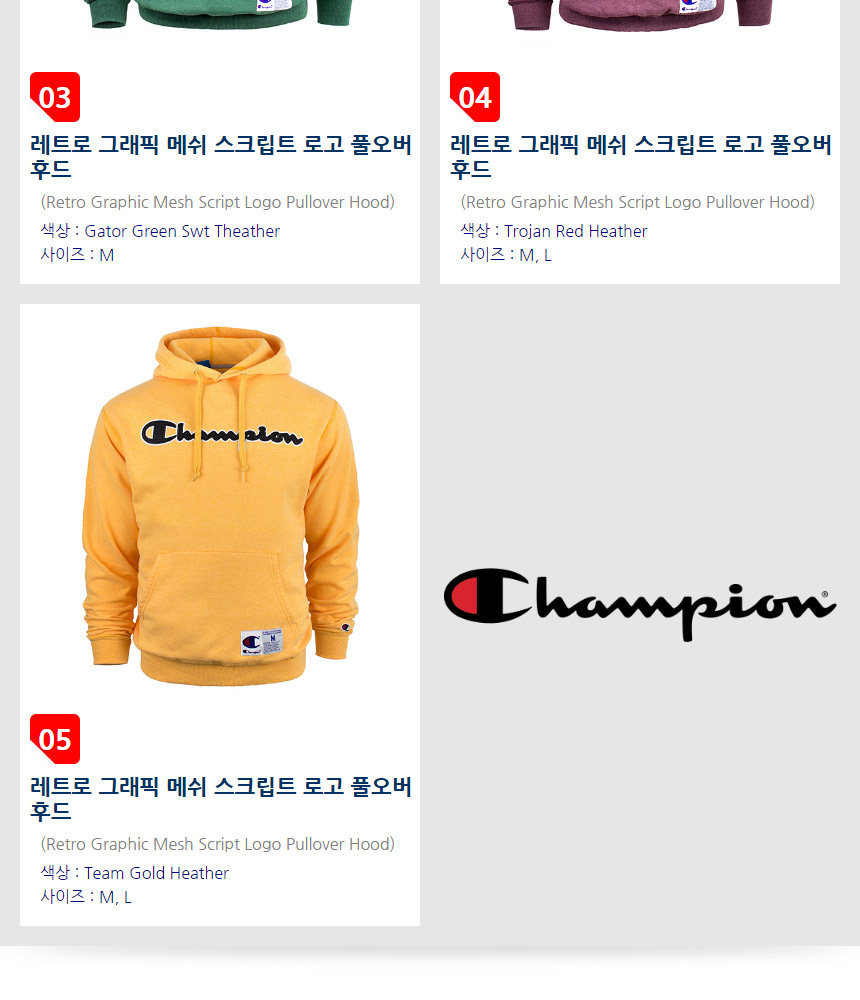Click the large Champion brand logo

click(640, 604)
